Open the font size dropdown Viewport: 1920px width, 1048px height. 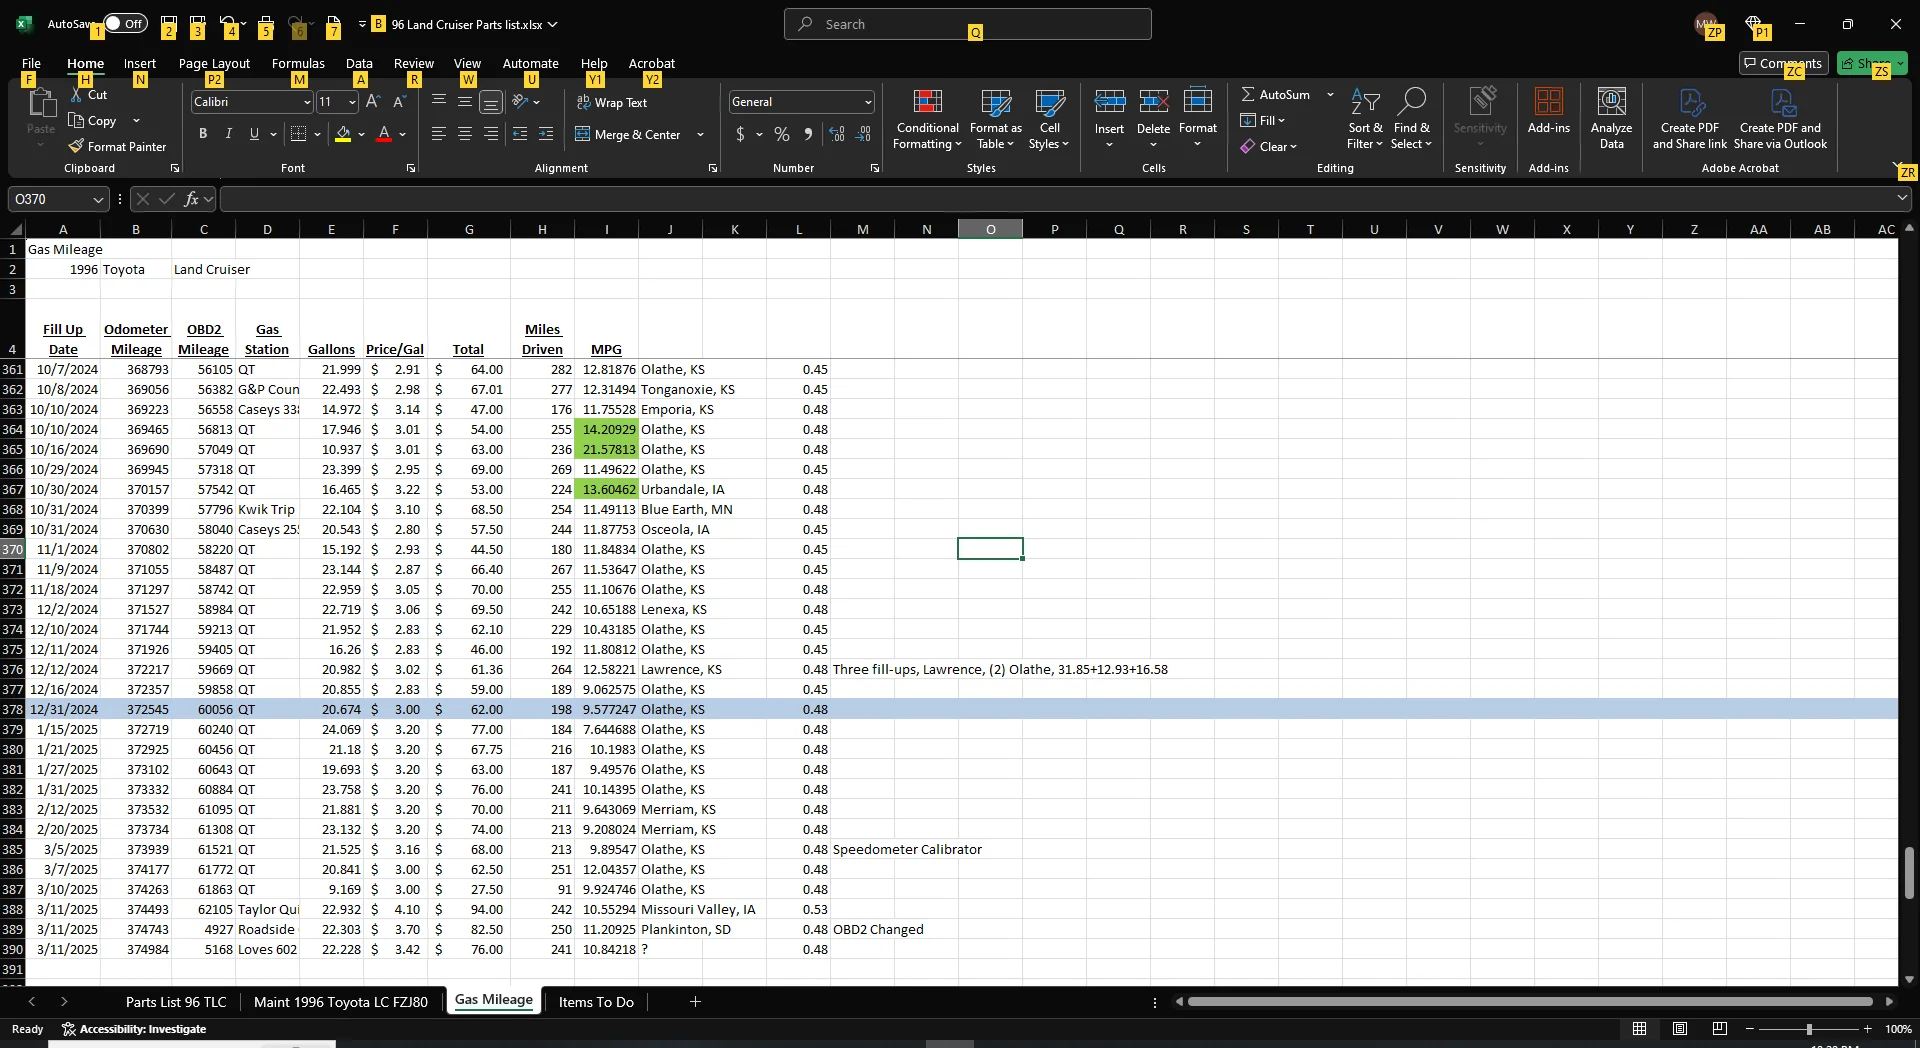(x=352, y=102)
